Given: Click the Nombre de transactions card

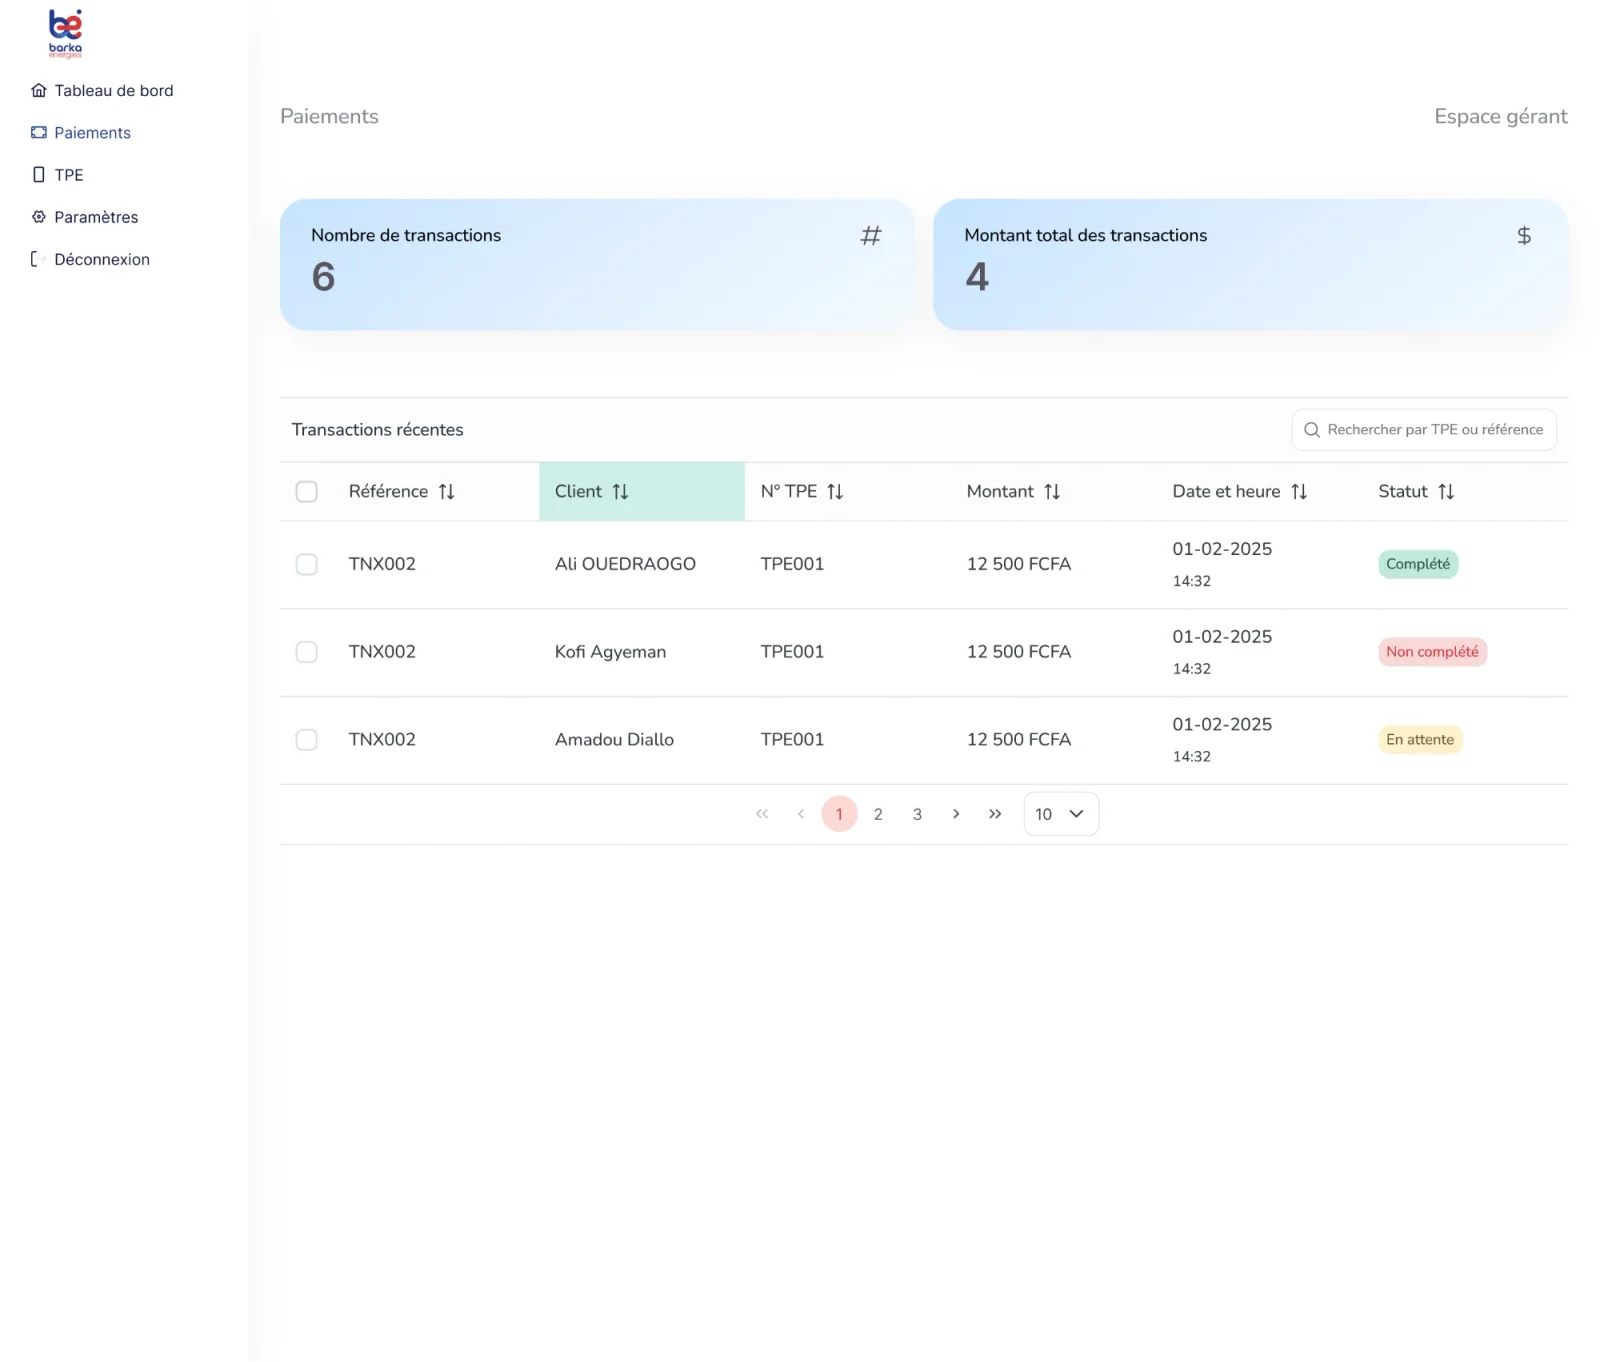Looking at the screenshot, I should (597, 265).
